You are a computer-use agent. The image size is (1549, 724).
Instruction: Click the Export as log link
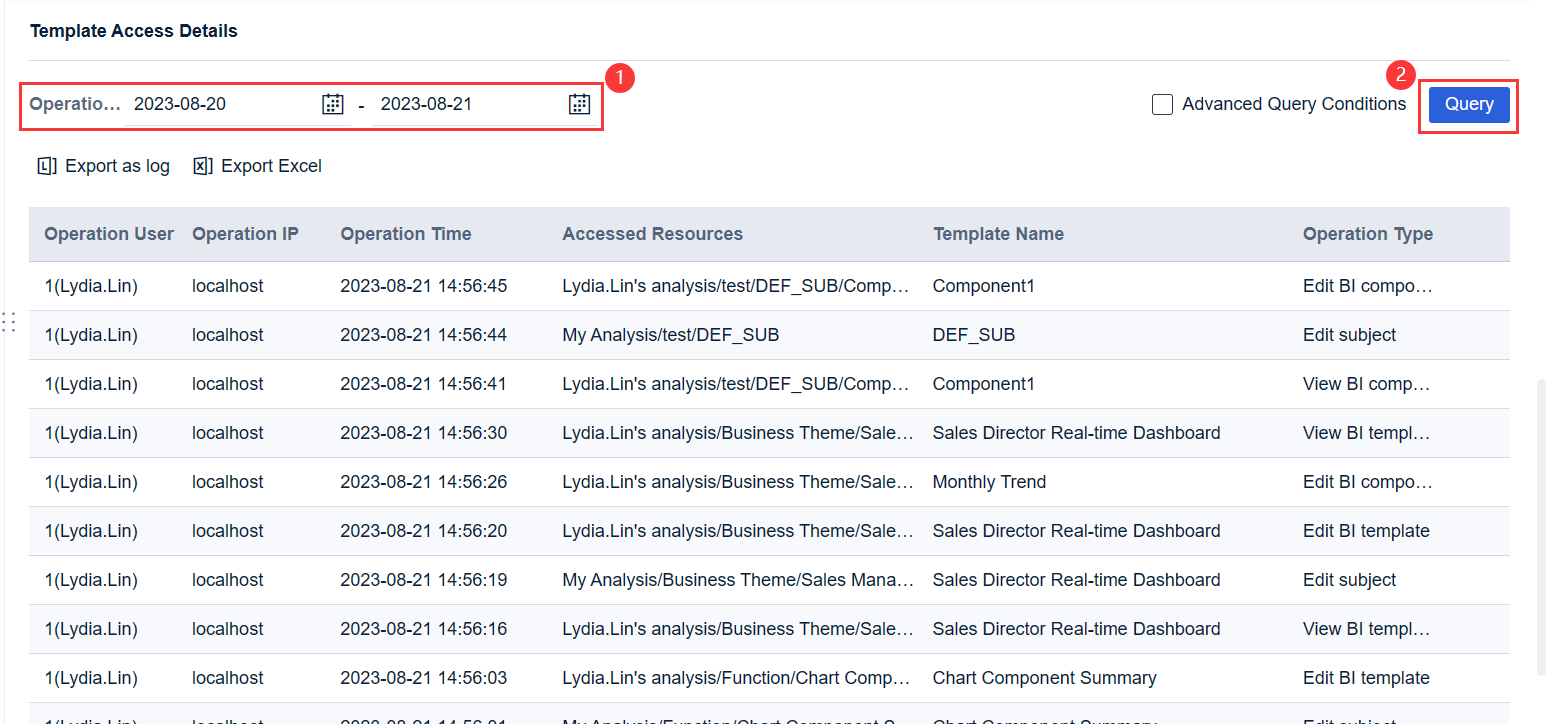coord(115,165)
